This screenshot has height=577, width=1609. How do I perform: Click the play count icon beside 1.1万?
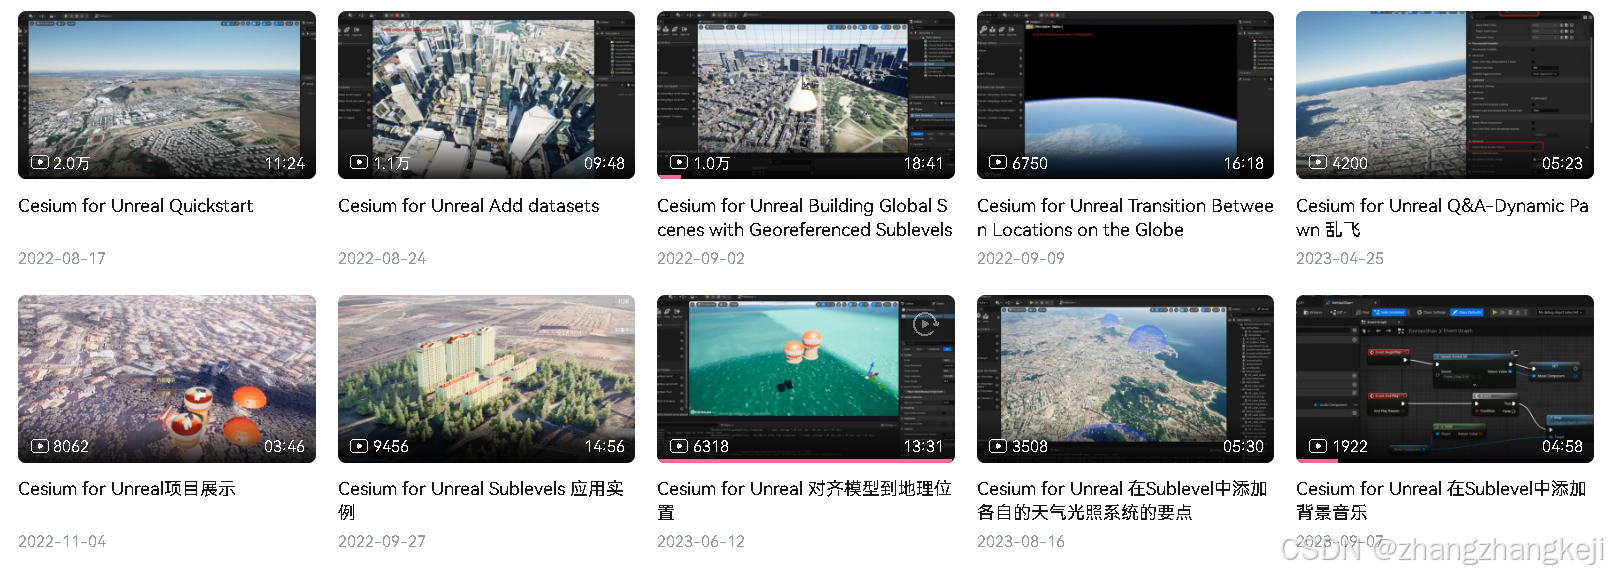[x=359, y=163]
